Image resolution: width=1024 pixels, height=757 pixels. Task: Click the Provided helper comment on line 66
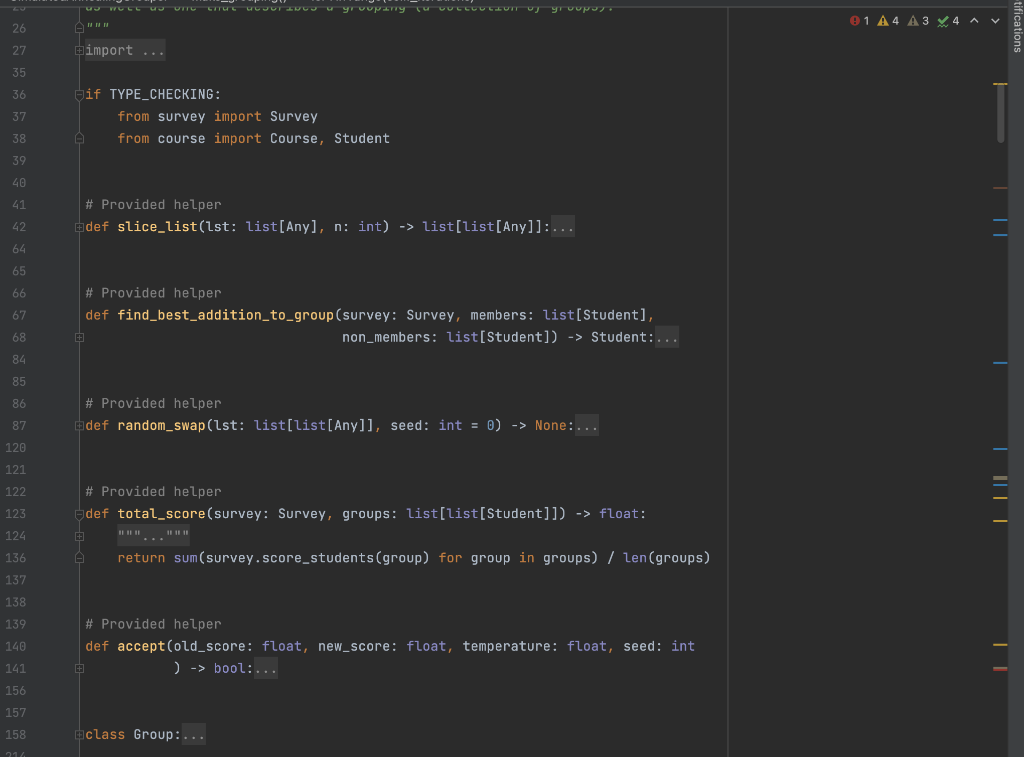click(153, 293)
